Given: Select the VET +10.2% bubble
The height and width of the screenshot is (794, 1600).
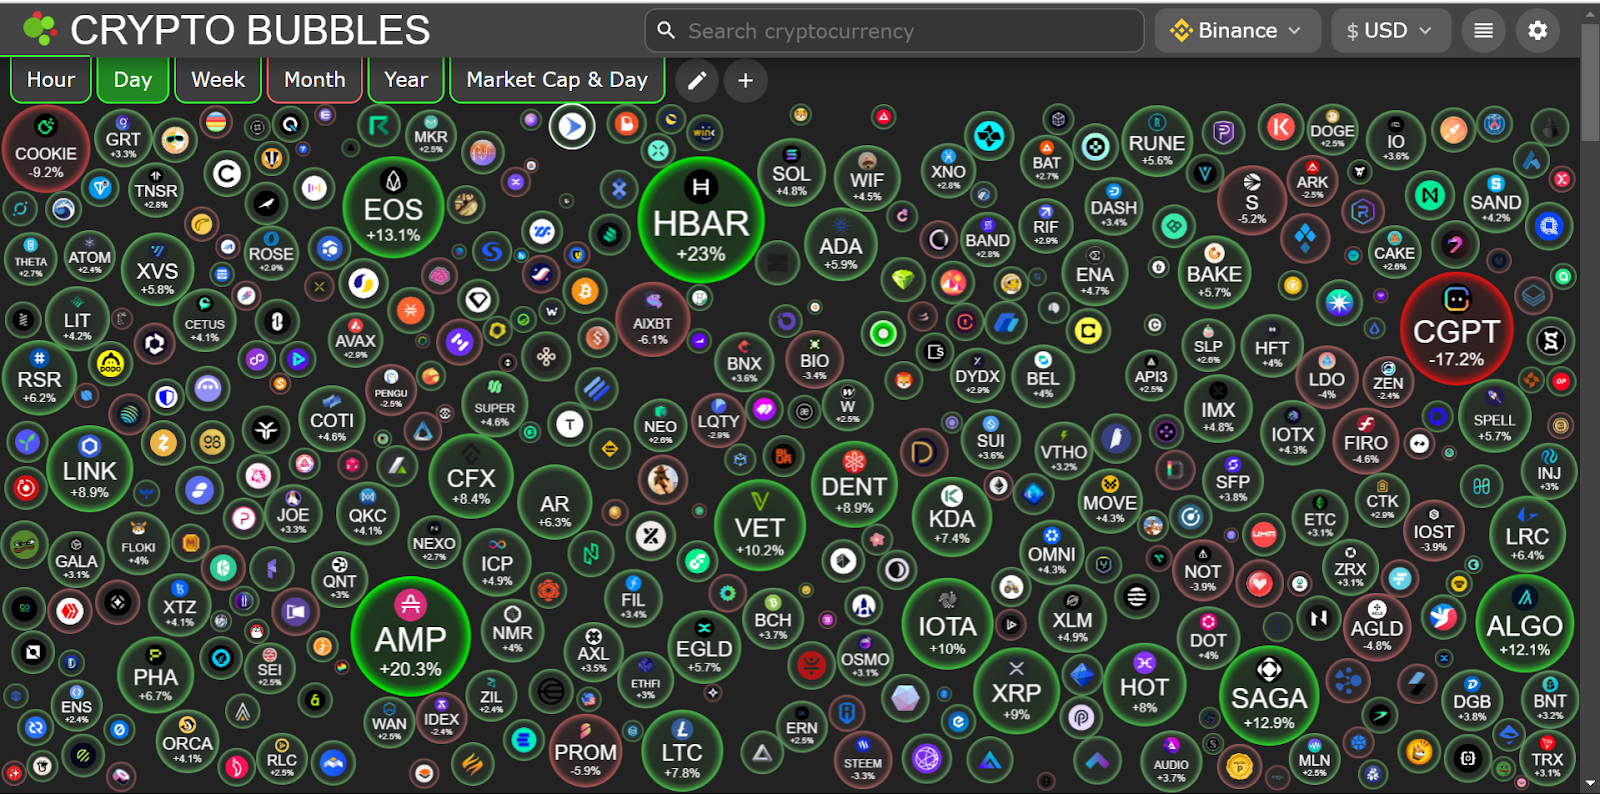Looking at the screenshot, I should pyautogui.click(x=760, y=527).
